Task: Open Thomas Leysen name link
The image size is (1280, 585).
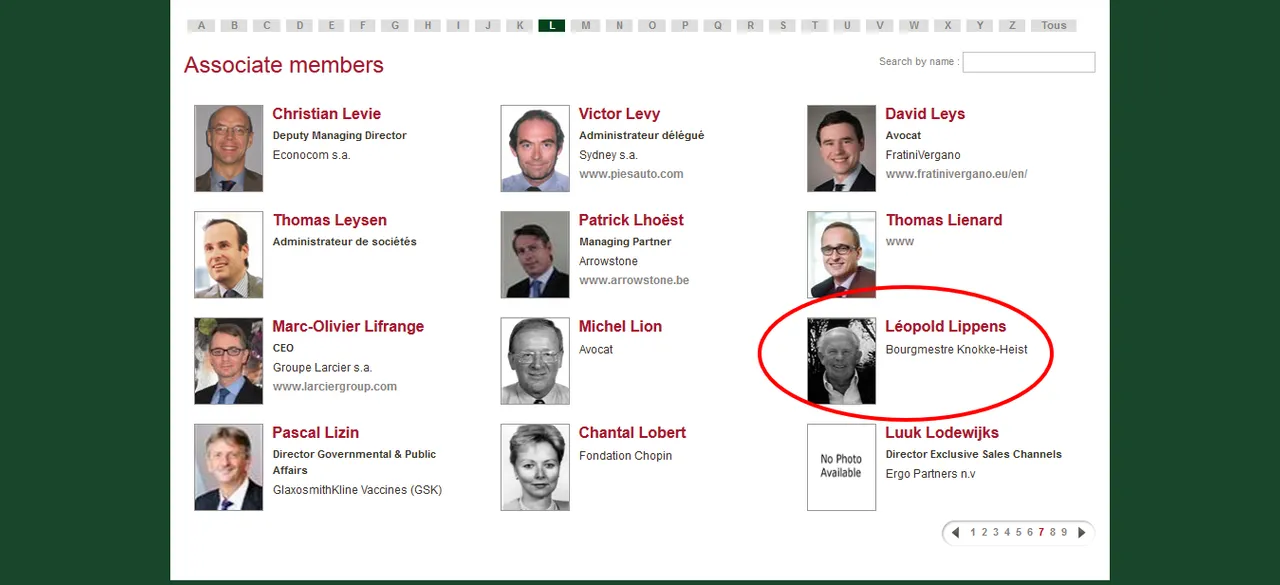Action: (x=330, y=220)
